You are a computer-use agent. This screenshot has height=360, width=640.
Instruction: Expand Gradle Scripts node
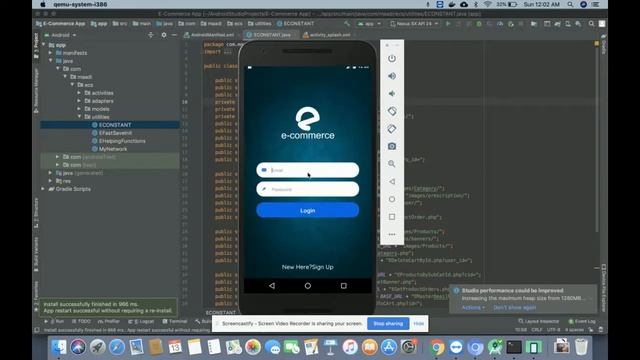tap(43, 189)
